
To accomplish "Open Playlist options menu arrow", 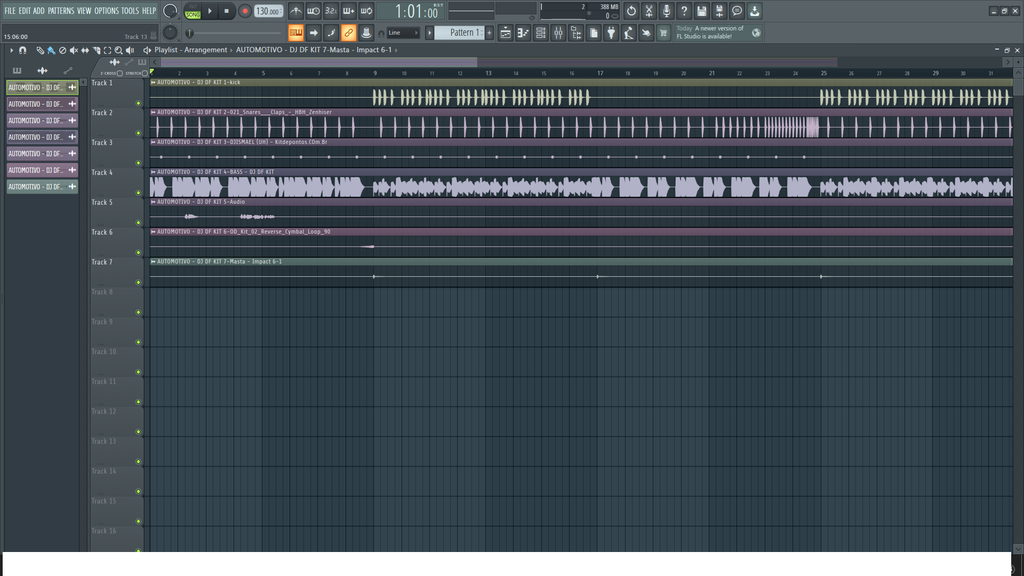I will [11, 50].
